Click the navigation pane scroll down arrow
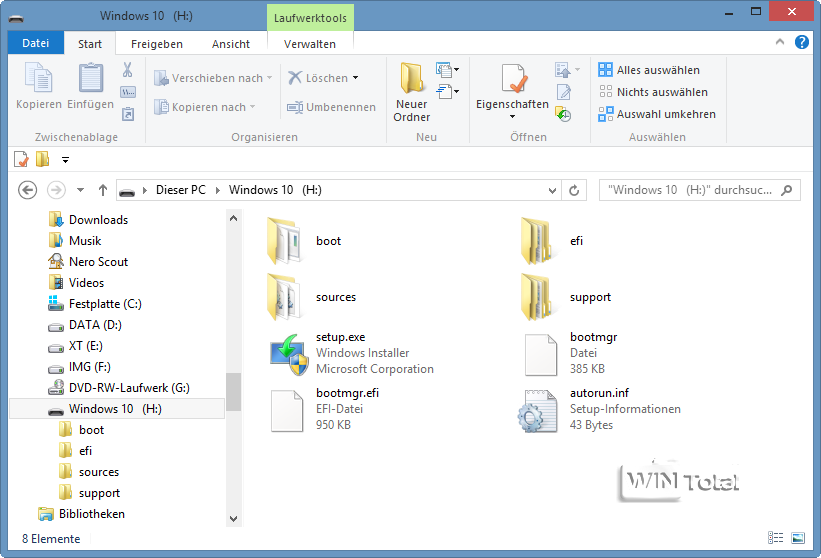Viewport: 821px width, 558px height. pyautogui.click(x=234, y=519)
